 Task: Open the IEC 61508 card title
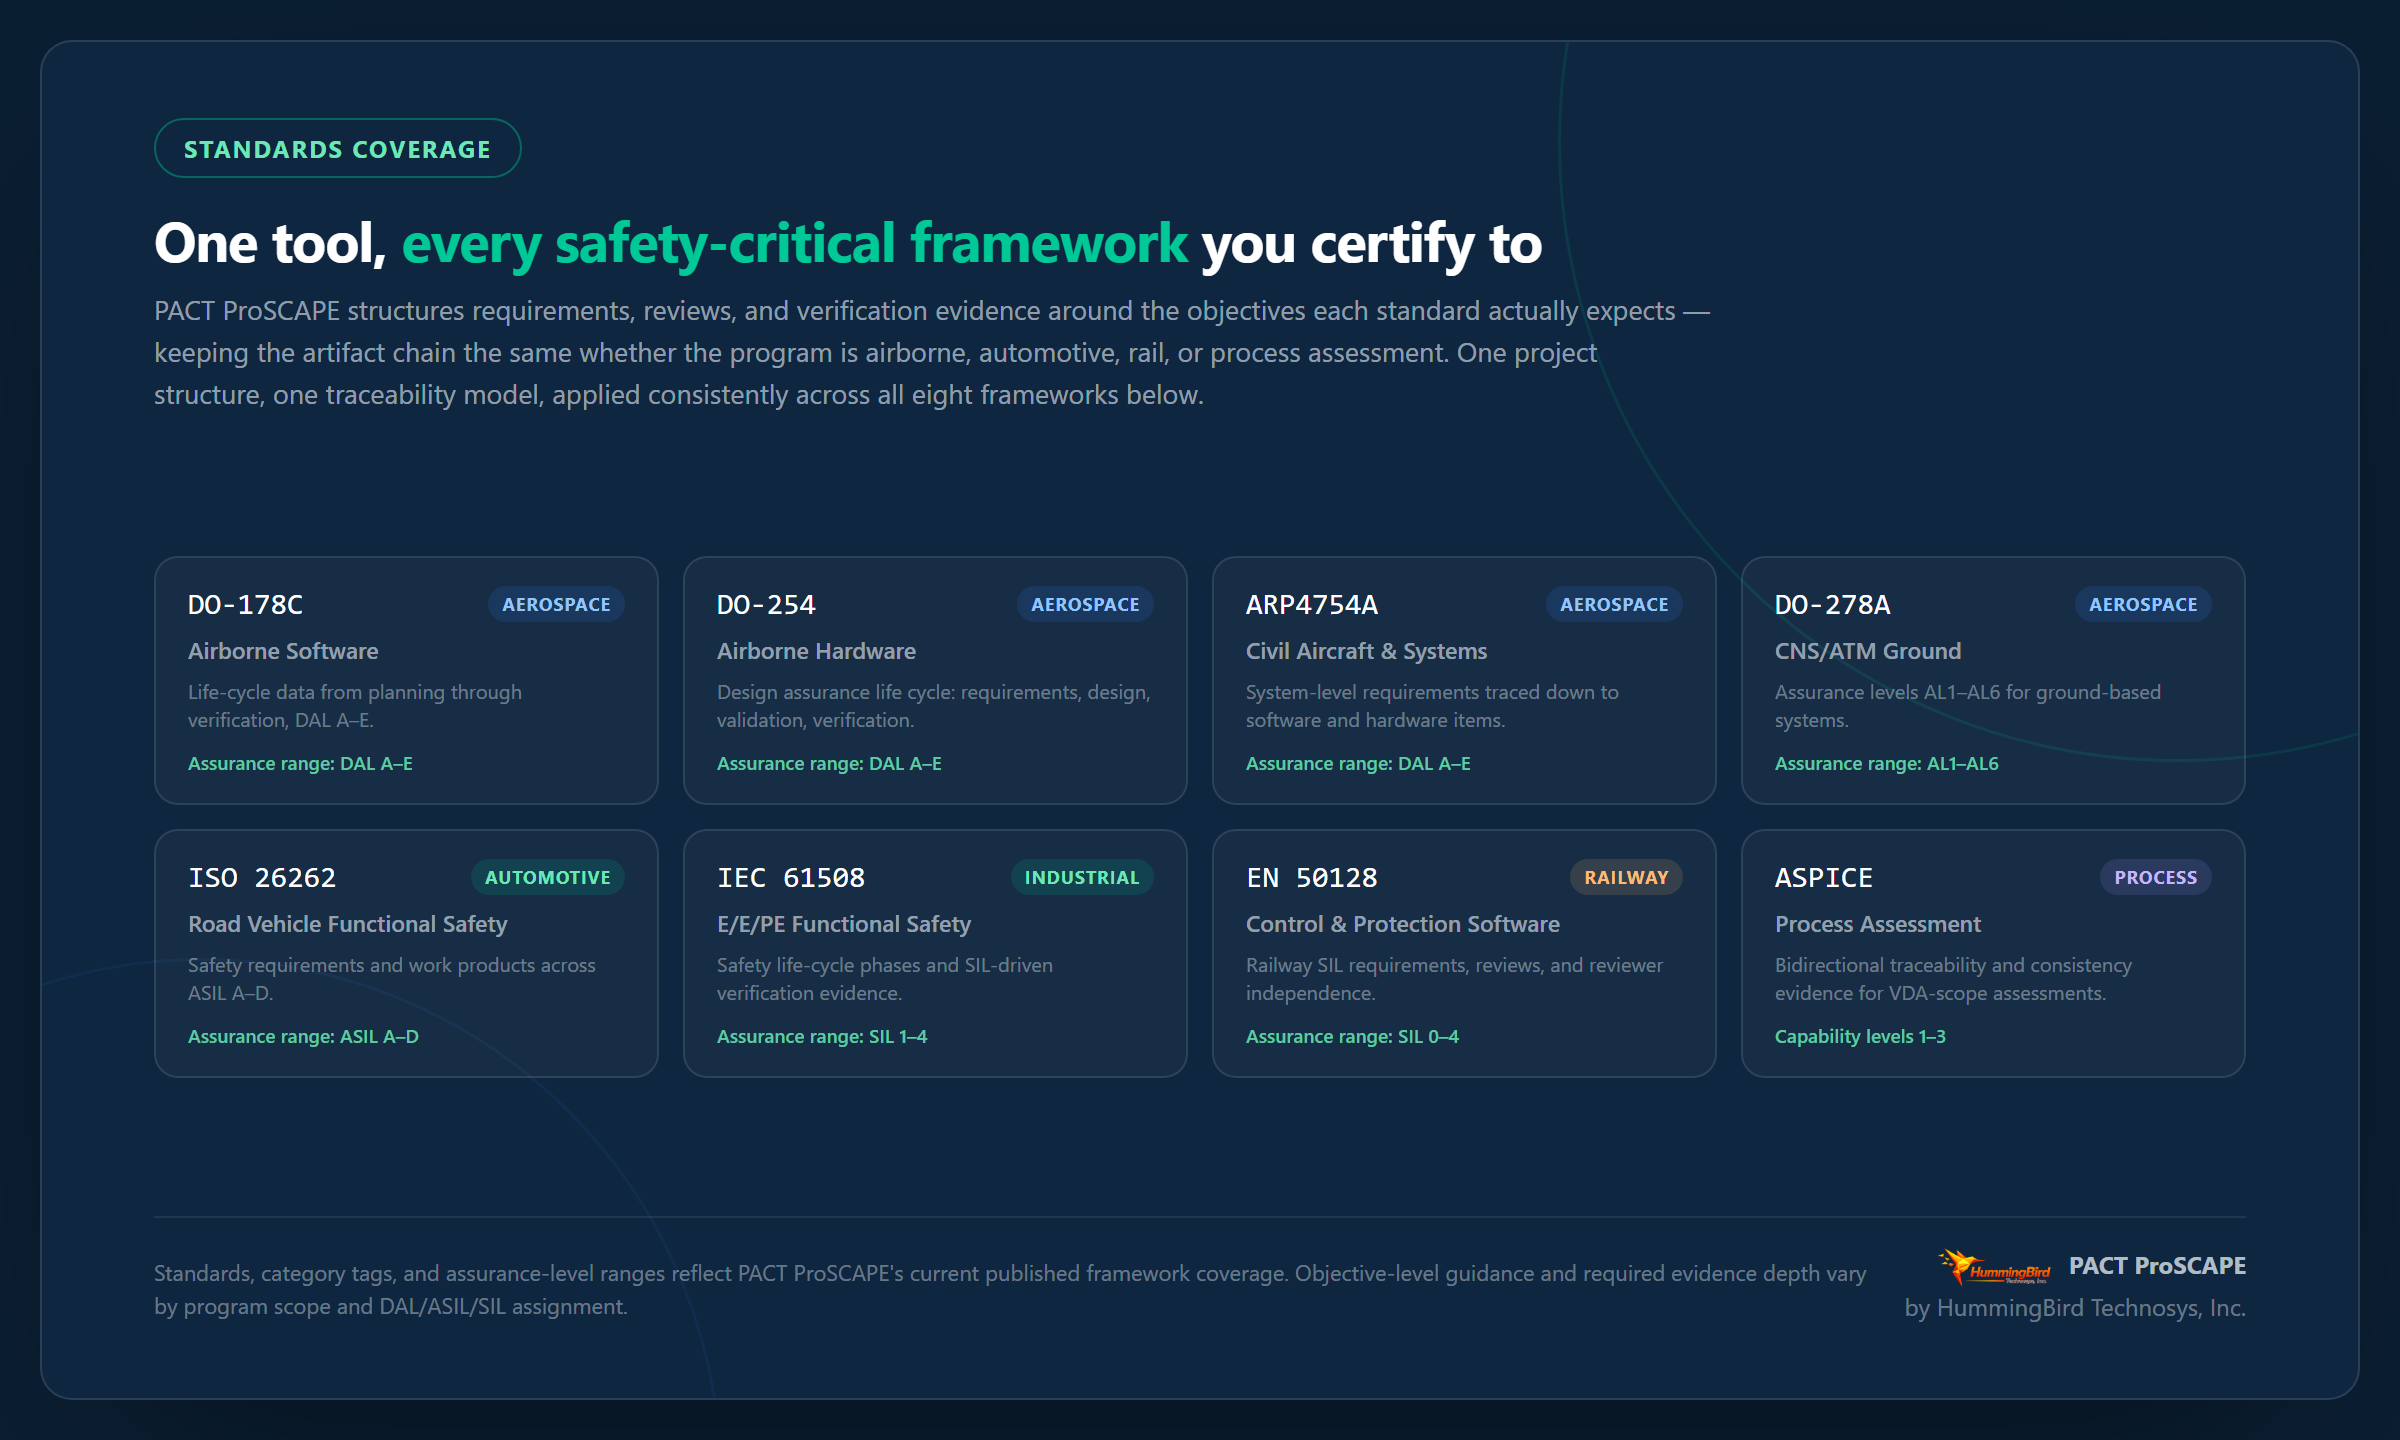[x=790, y=878]
